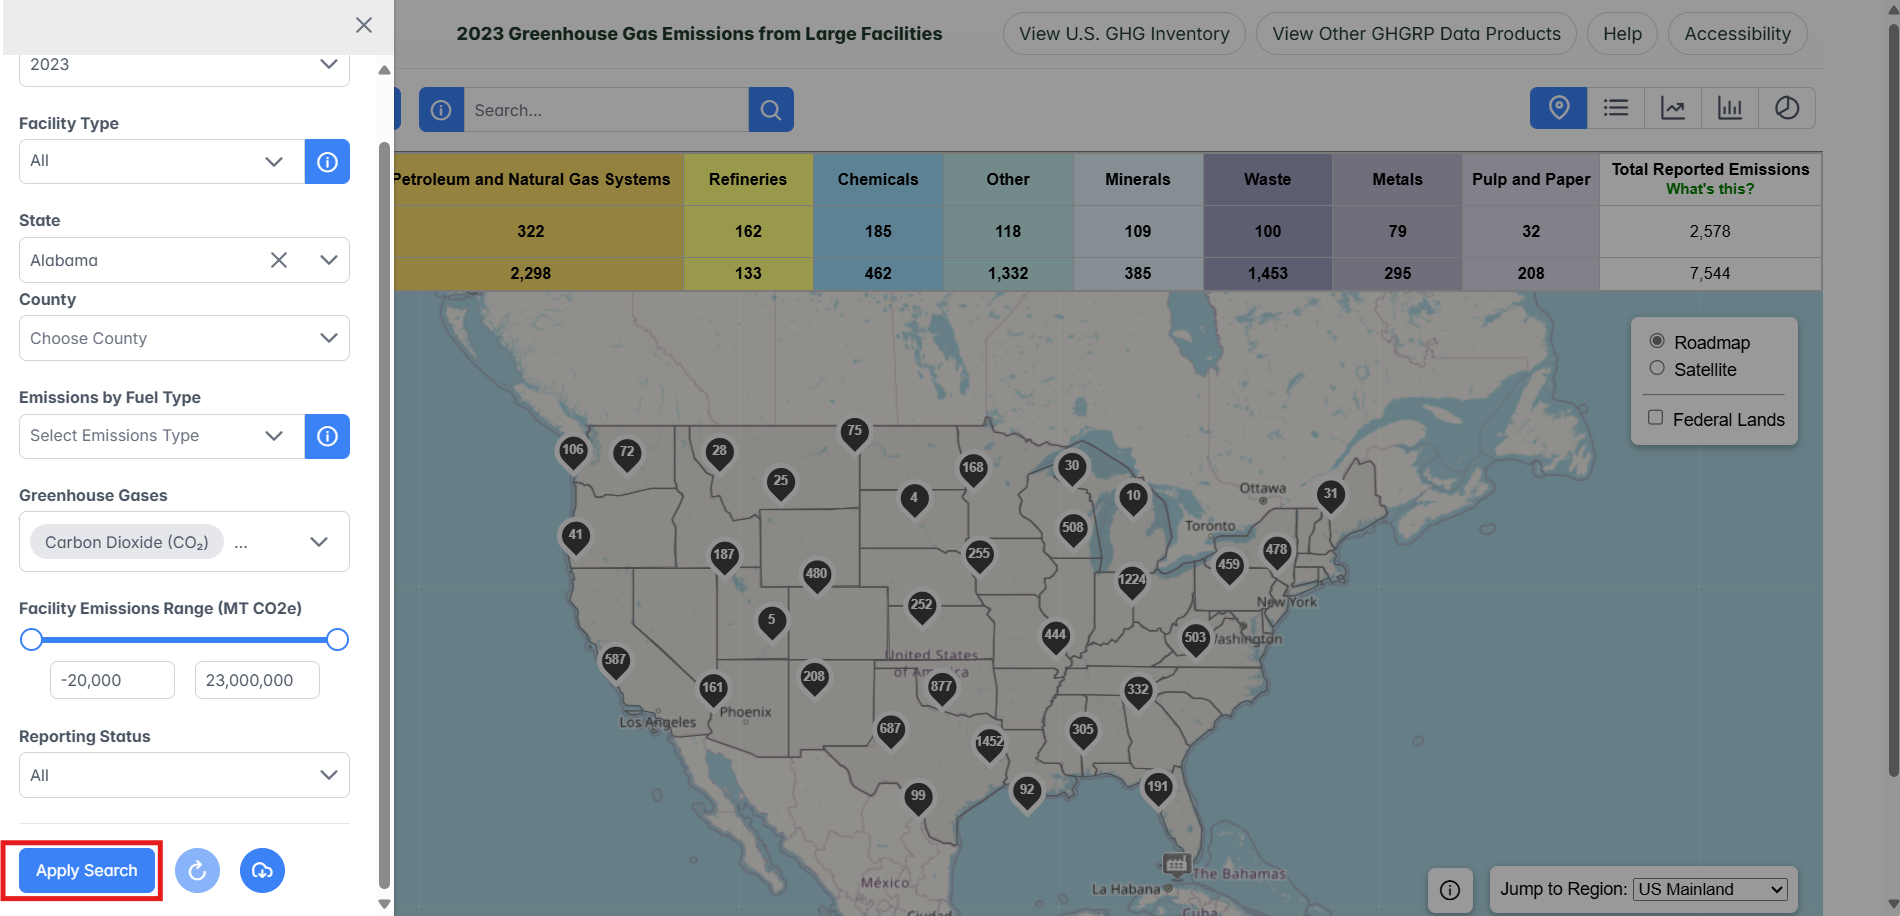
Task: Select the map pin location view
Action: pyautogui.click(x=1558, y=108)
